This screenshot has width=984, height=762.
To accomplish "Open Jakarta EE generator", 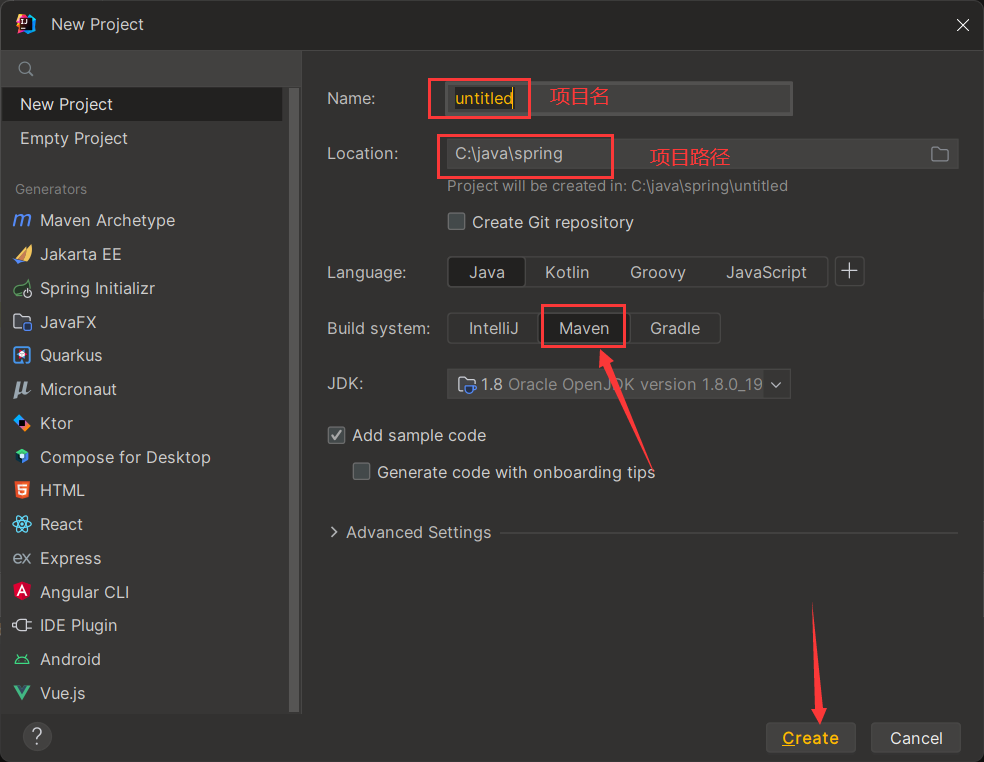I will pos(142,254).
